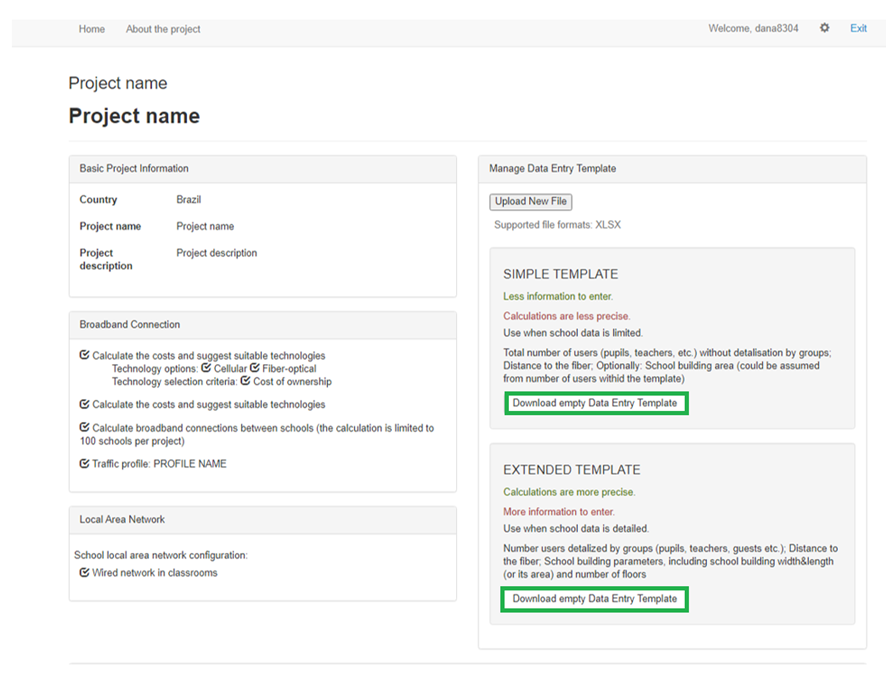Viewport: 886px width, 673px height.
Task: Click the bold Project name page title
Action: click(x=134, y=116)
